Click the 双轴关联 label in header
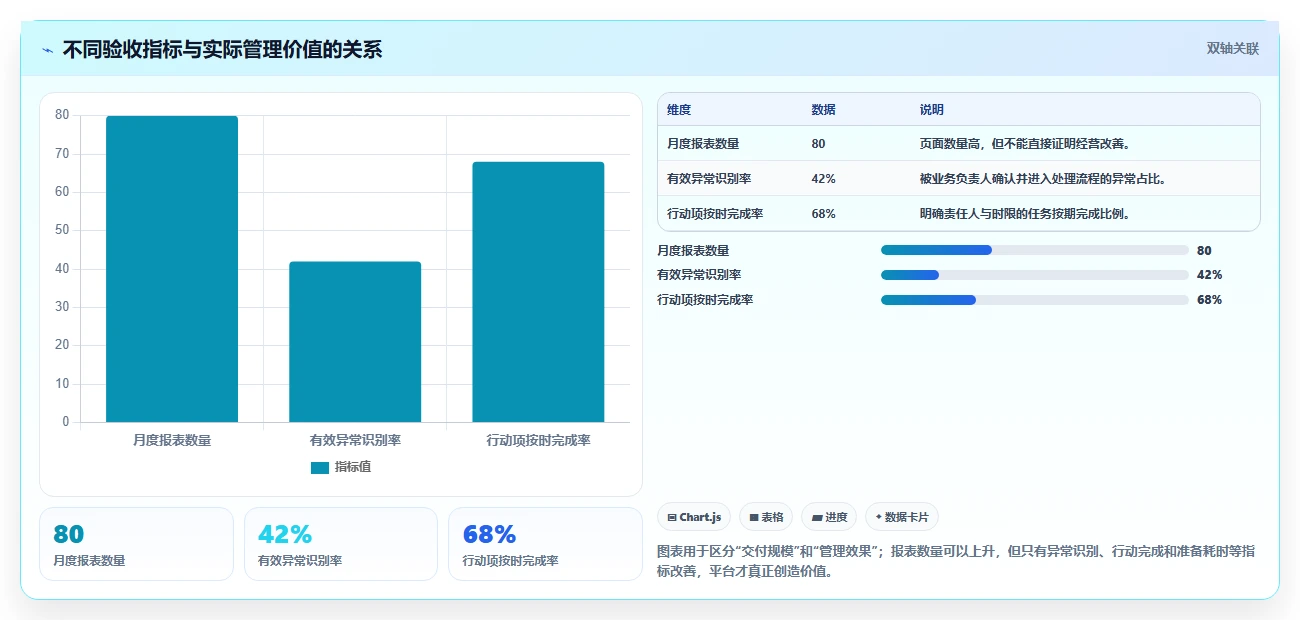 point(1232,49)
